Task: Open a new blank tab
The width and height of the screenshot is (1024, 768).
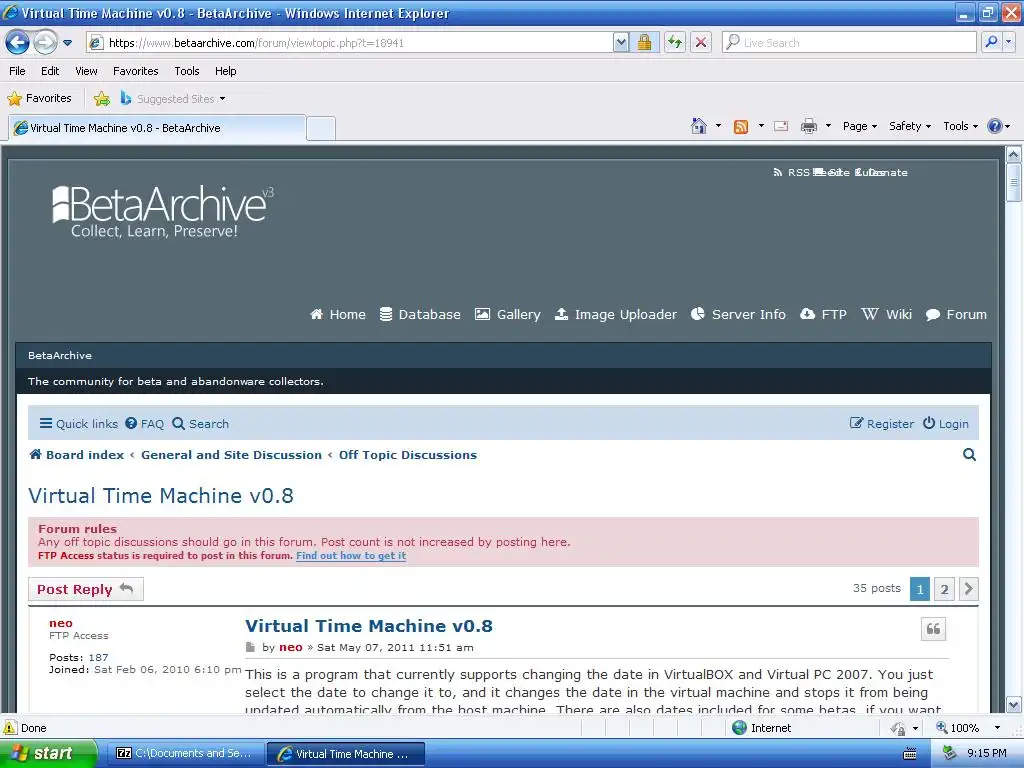Action: pyautogui.click(x=321, y=129)
